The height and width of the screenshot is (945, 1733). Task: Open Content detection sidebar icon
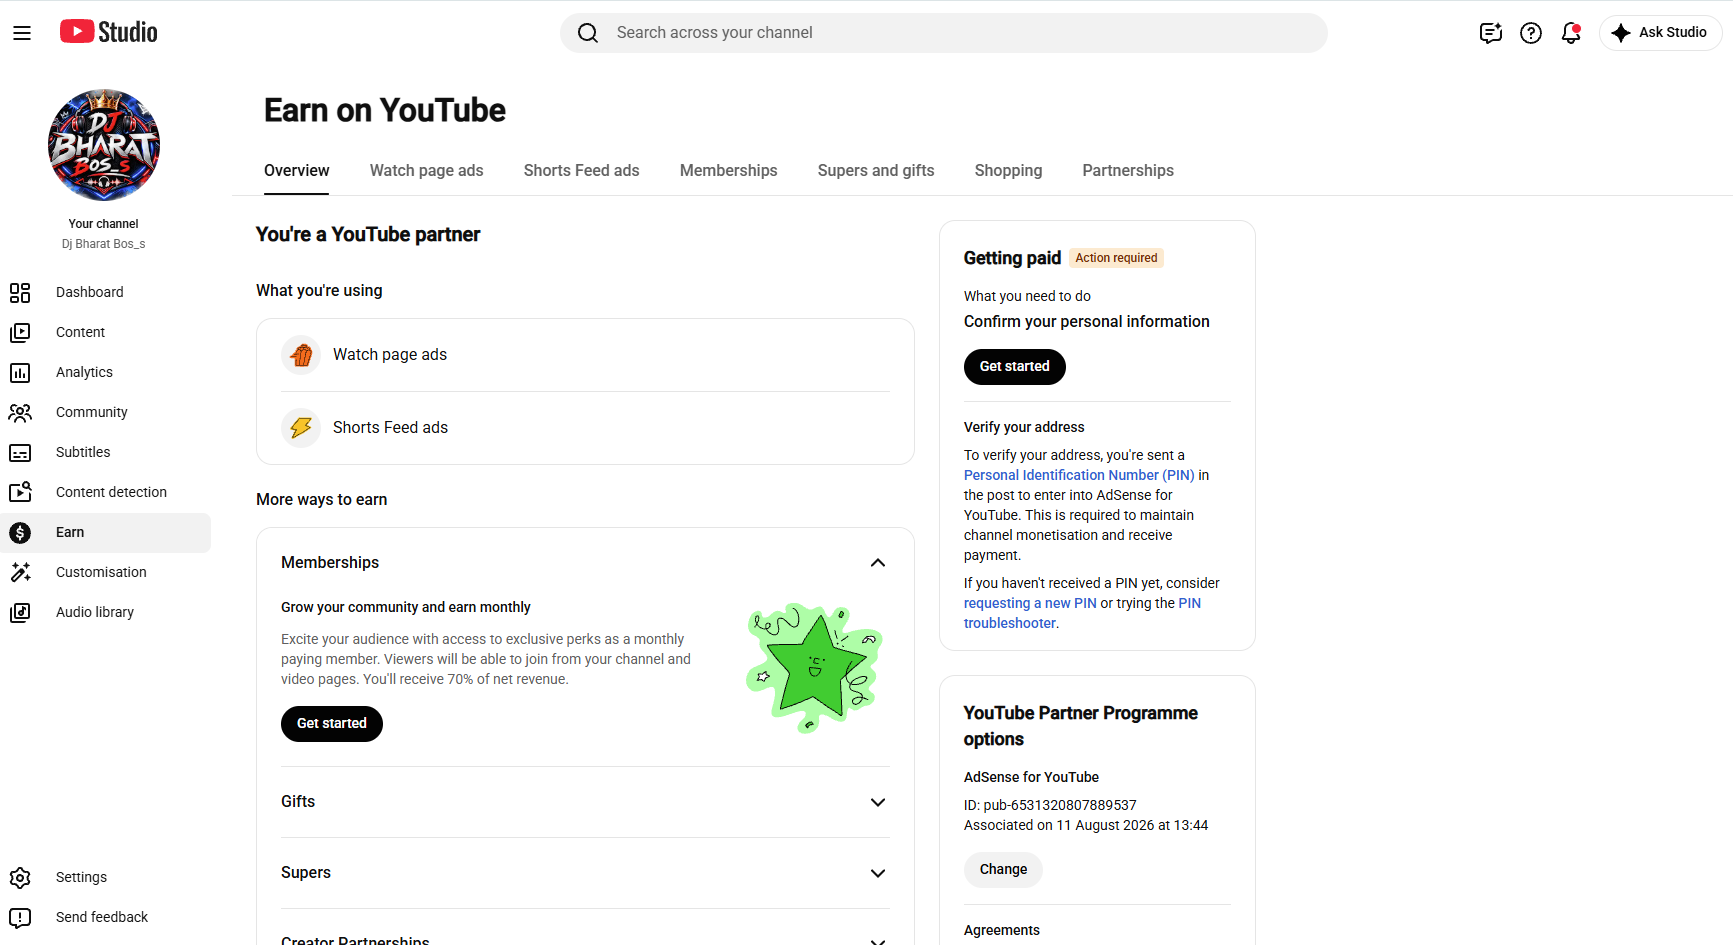click(20, 492)
